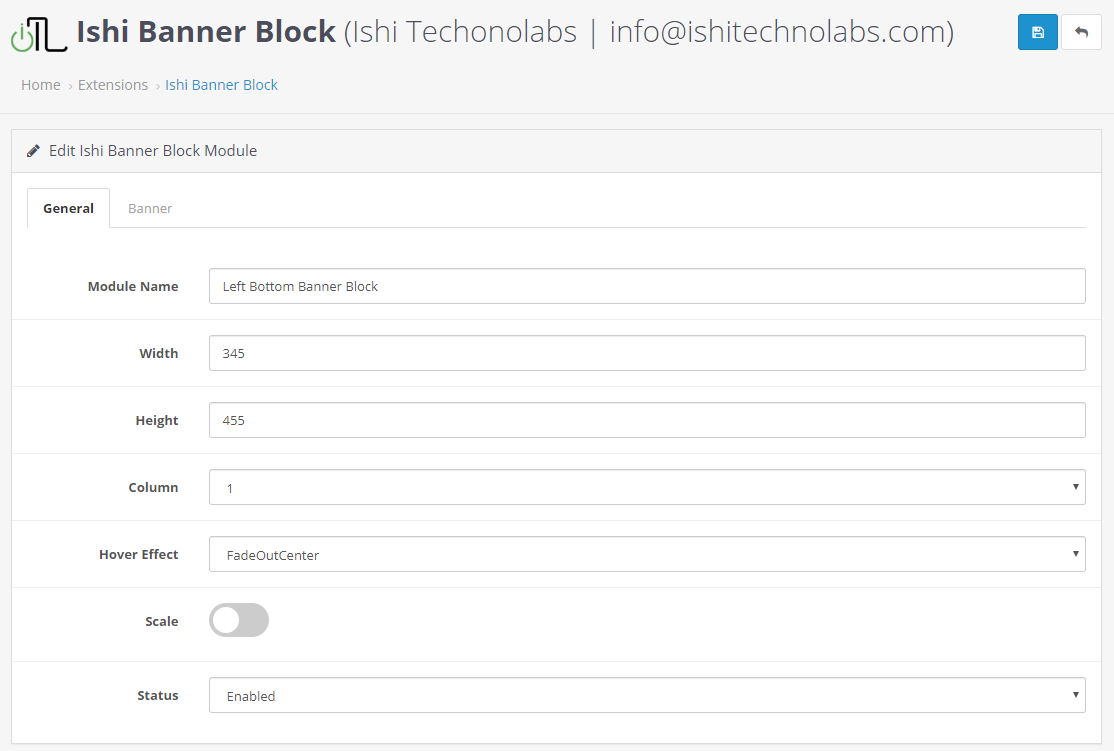This screenshot has height=751, width=1114.
Task: Toggle the Scale switch on
Action: point(239,620)
